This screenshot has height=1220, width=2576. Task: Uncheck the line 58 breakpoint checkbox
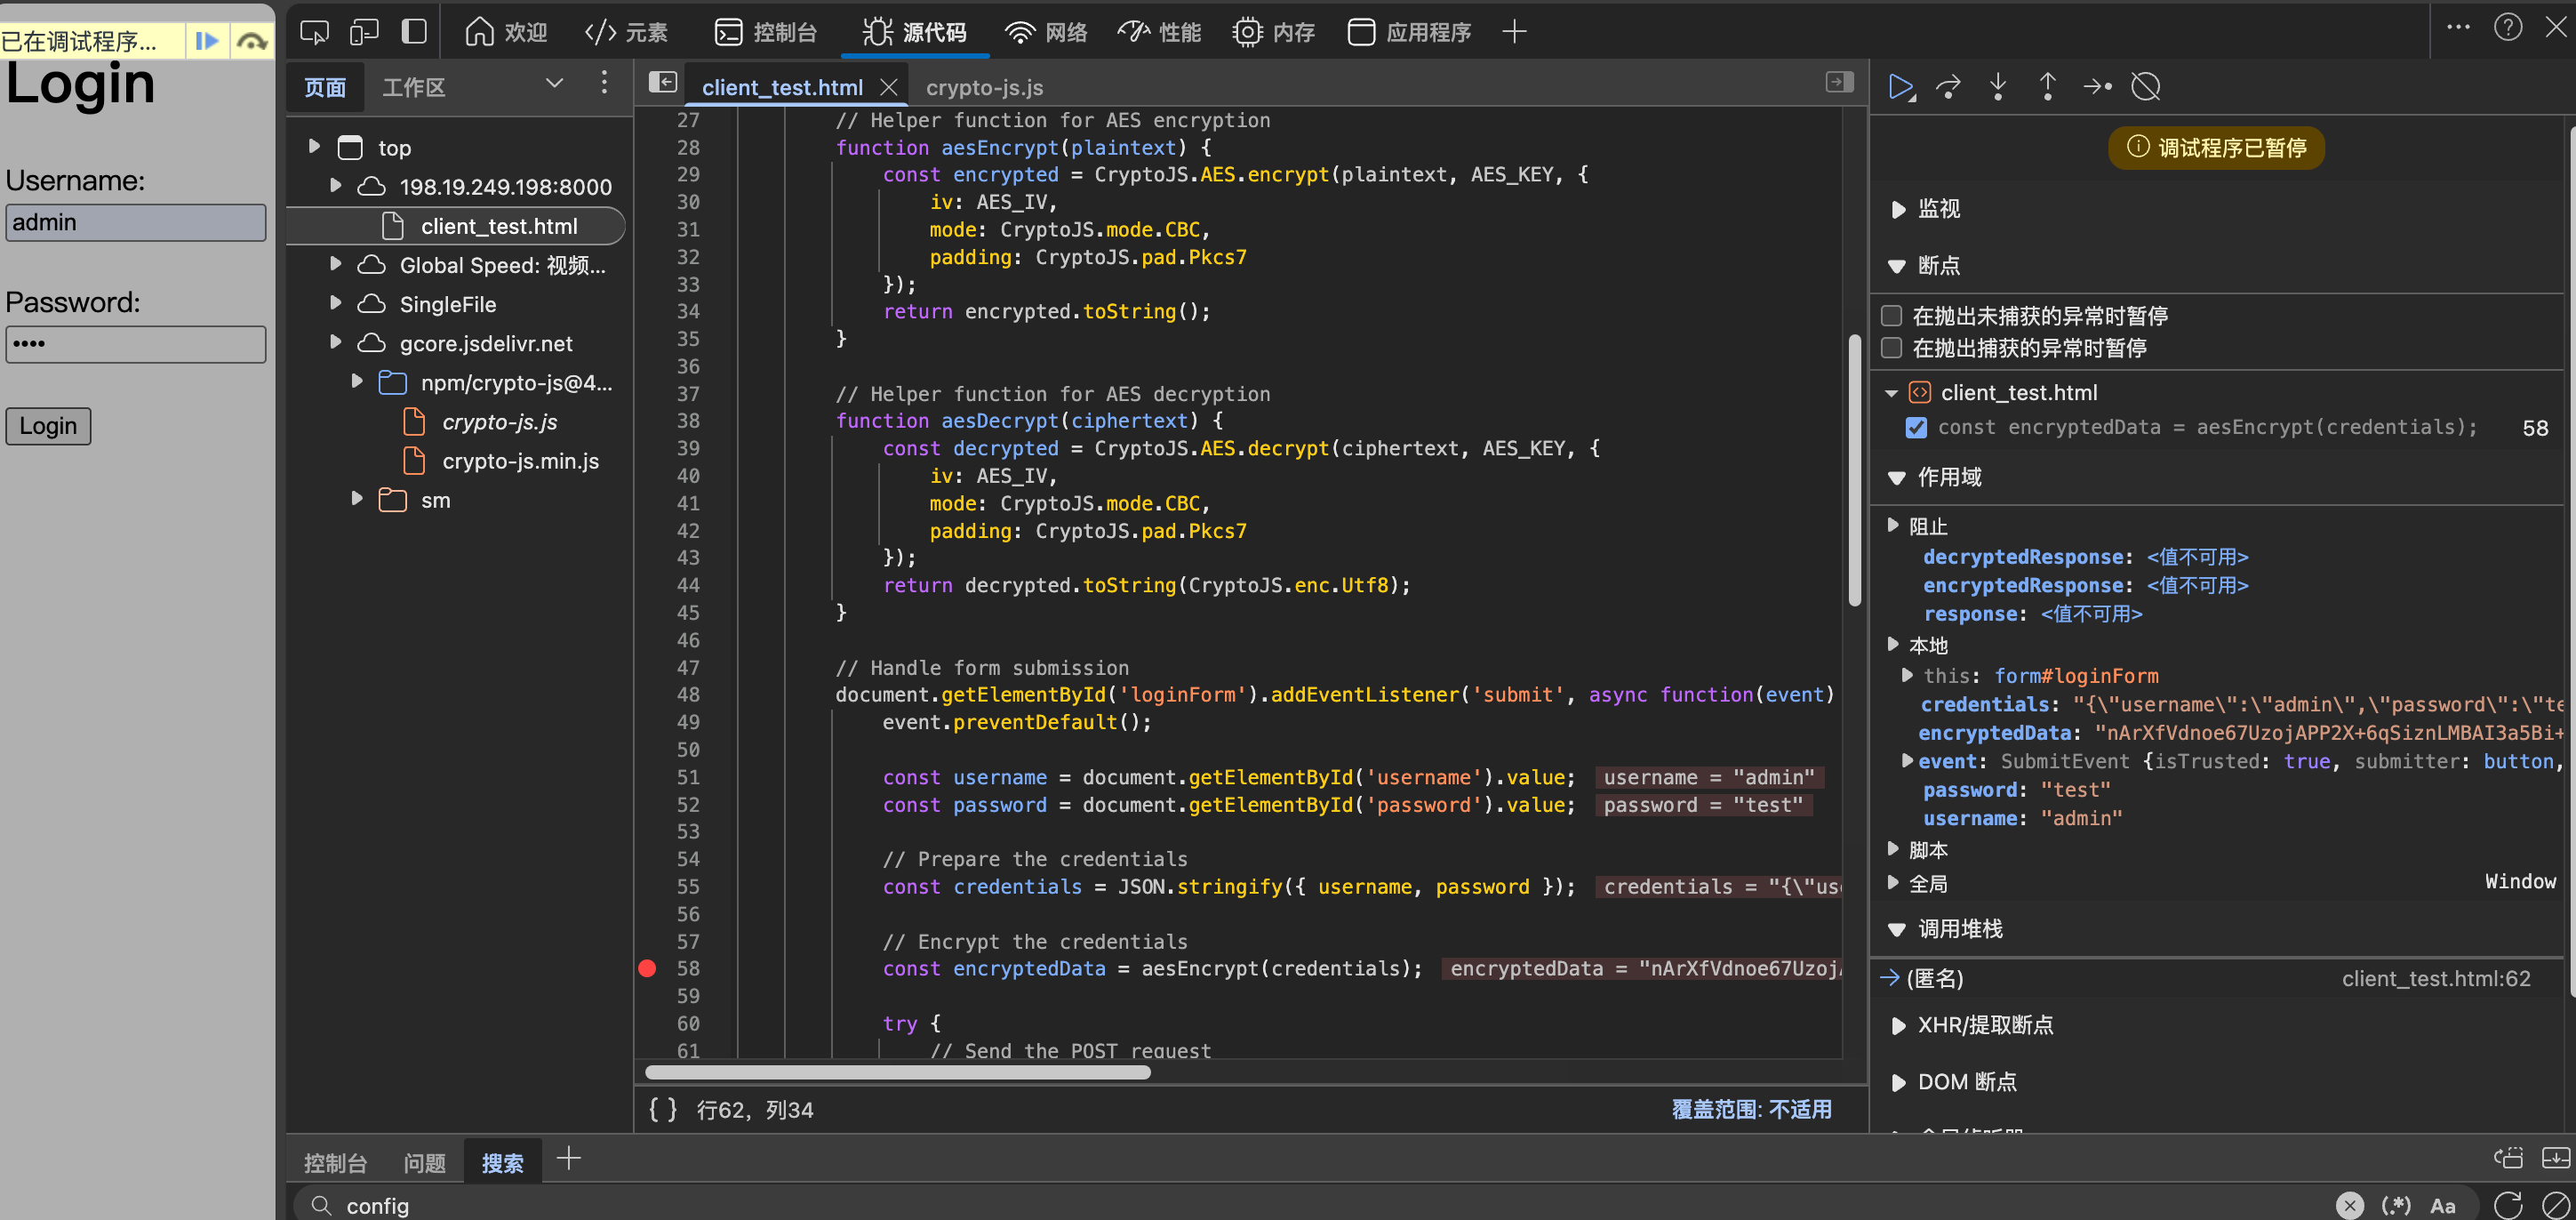(1916, 428)
